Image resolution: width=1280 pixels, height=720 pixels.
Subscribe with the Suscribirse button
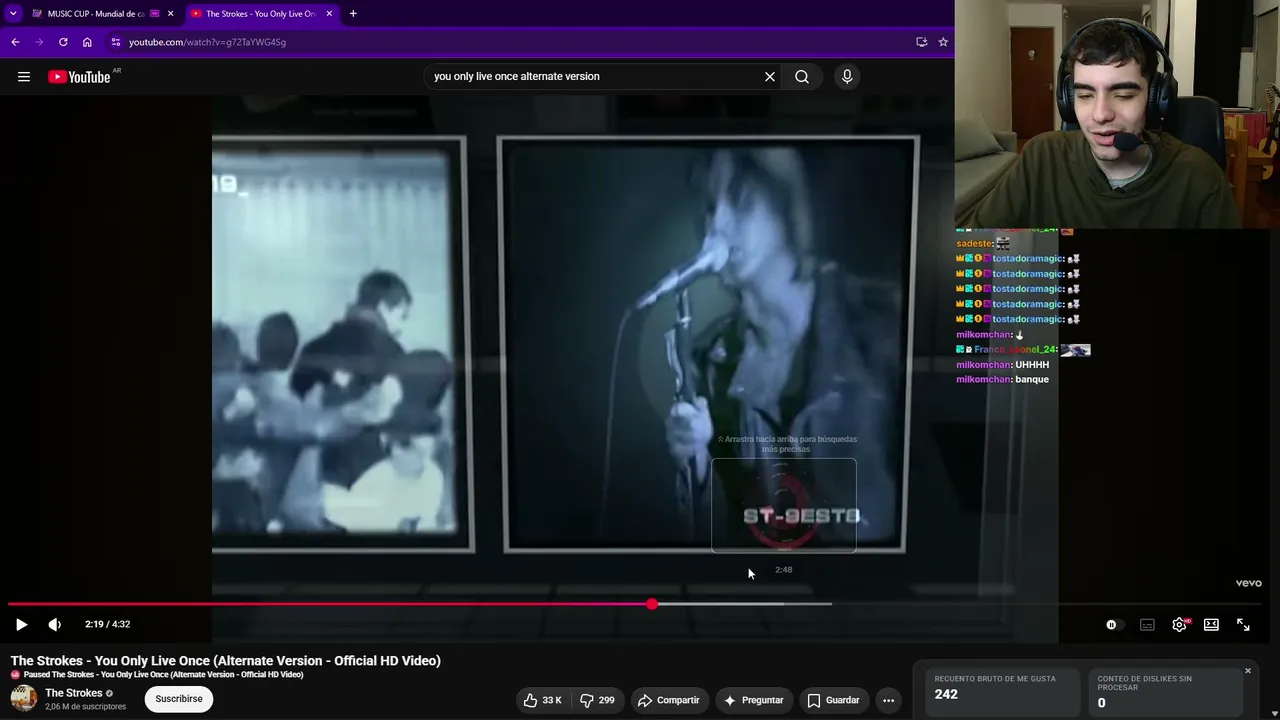point(179,699)
